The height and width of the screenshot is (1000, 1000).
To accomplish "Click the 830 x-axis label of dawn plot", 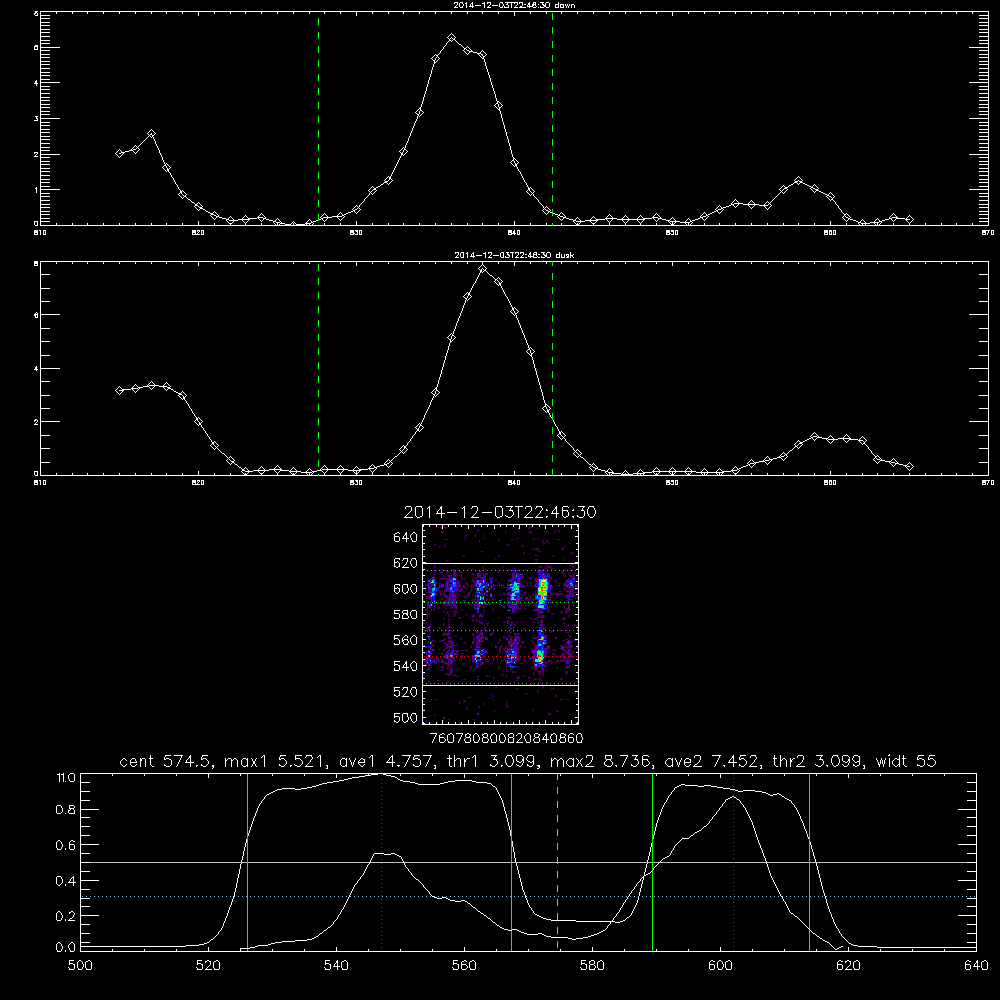I will click(x=356, y=233).
